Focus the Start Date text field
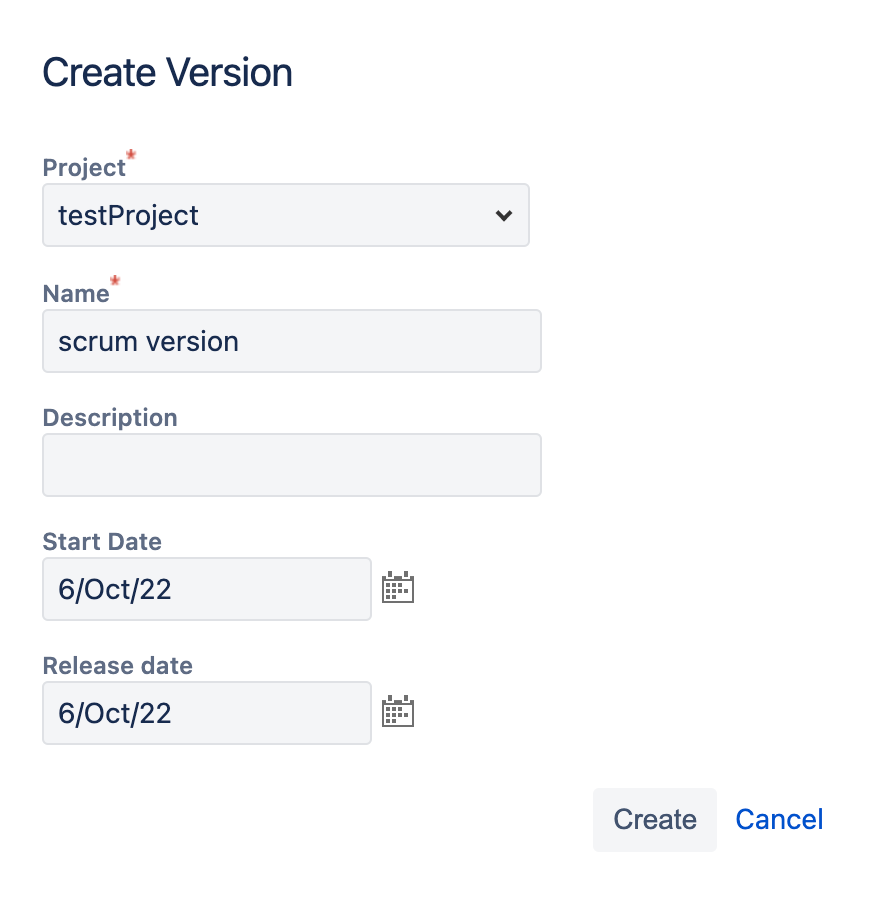This screenshot has width=888, height=906. pyautogui.click(x=206, y=589)
